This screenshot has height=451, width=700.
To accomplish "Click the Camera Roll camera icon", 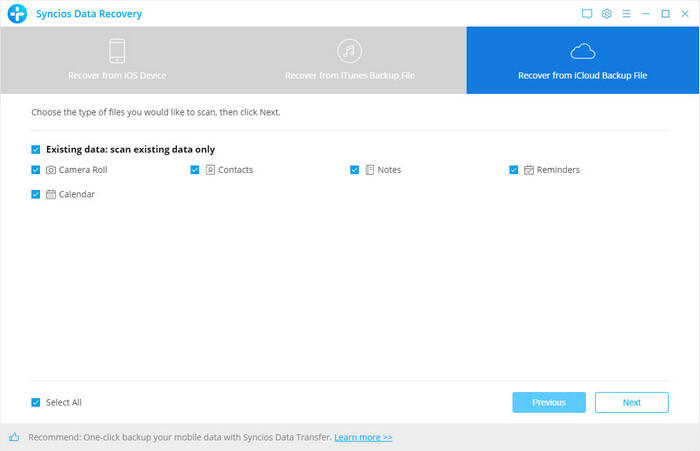I will 51,170.
